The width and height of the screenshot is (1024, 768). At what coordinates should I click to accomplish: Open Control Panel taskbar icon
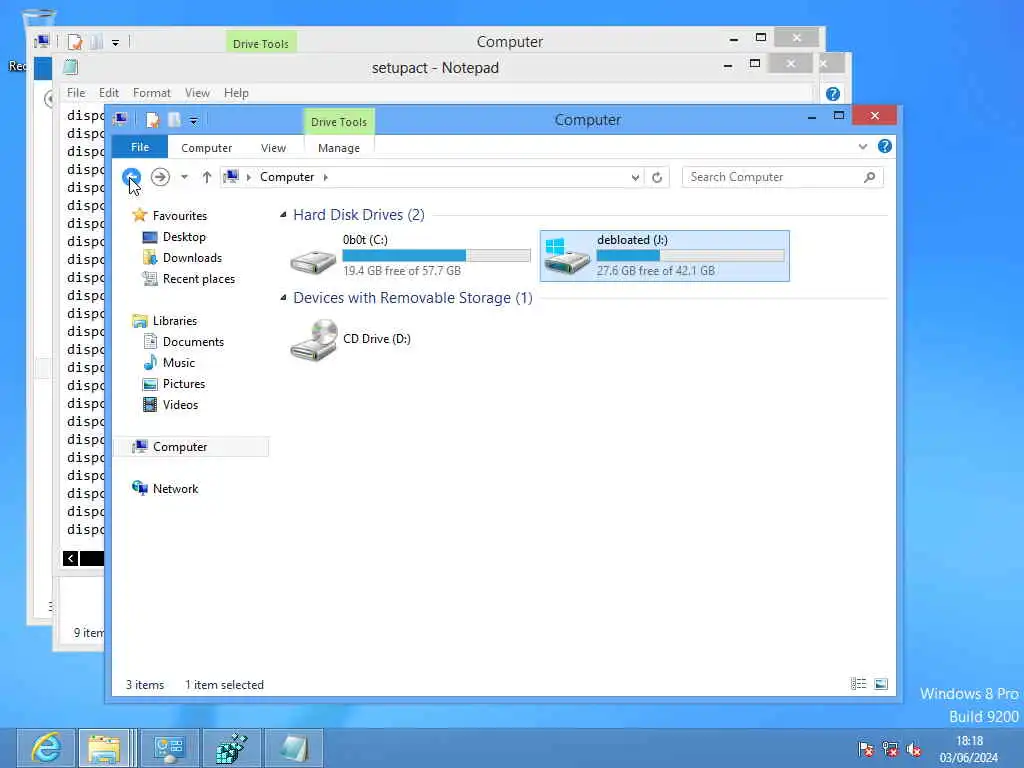click(x=169, y=748)
